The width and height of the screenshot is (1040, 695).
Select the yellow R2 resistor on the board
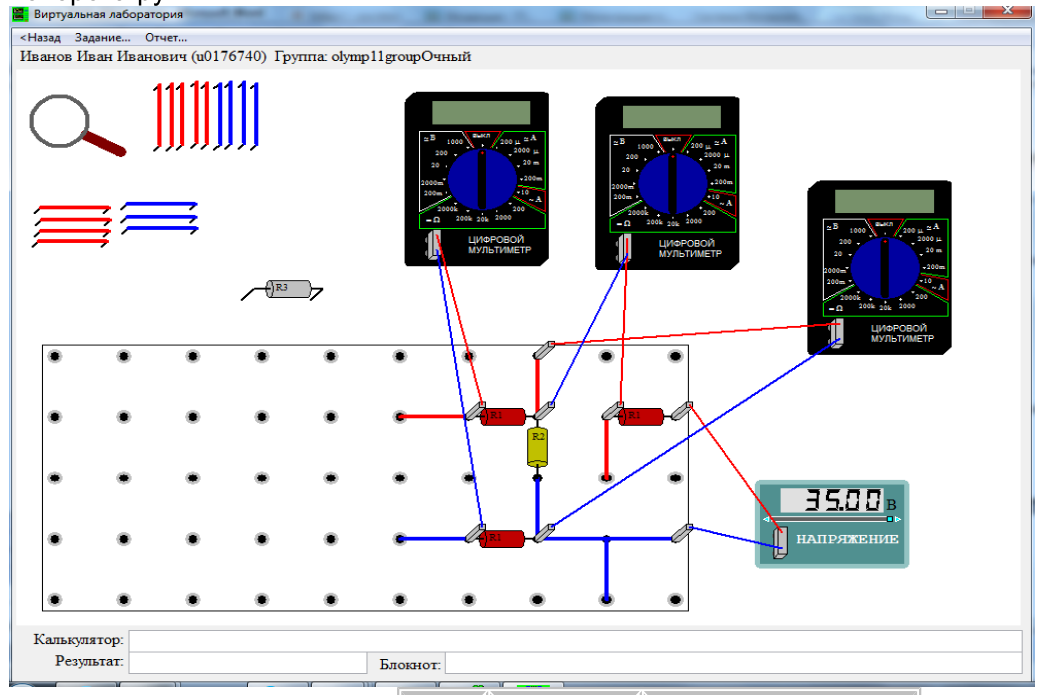coord(537,448)
